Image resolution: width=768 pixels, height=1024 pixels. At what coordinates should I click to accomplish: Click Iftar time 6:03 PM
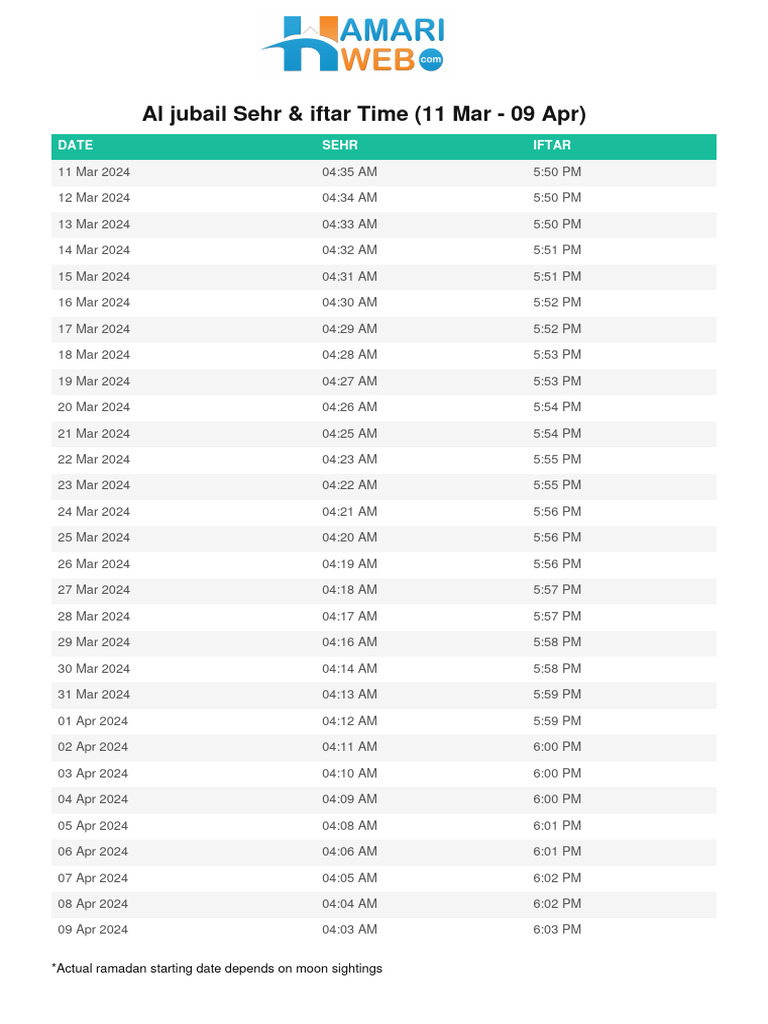click(557, 930)
